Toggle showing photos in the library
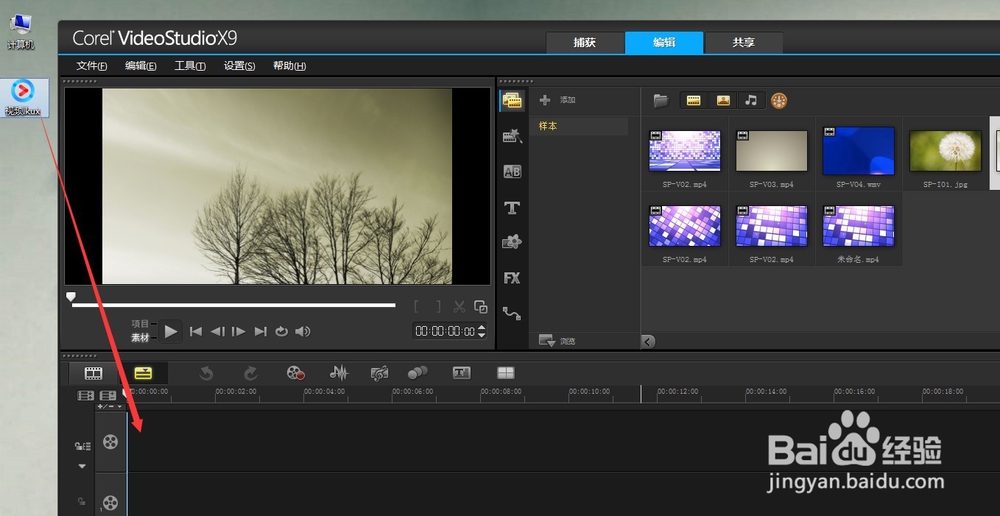 point(723,100)
